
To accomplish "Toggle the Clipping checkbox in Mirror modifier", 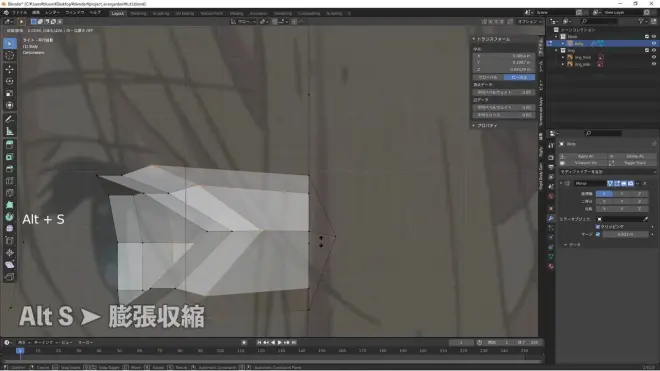I will click(598, 227).
